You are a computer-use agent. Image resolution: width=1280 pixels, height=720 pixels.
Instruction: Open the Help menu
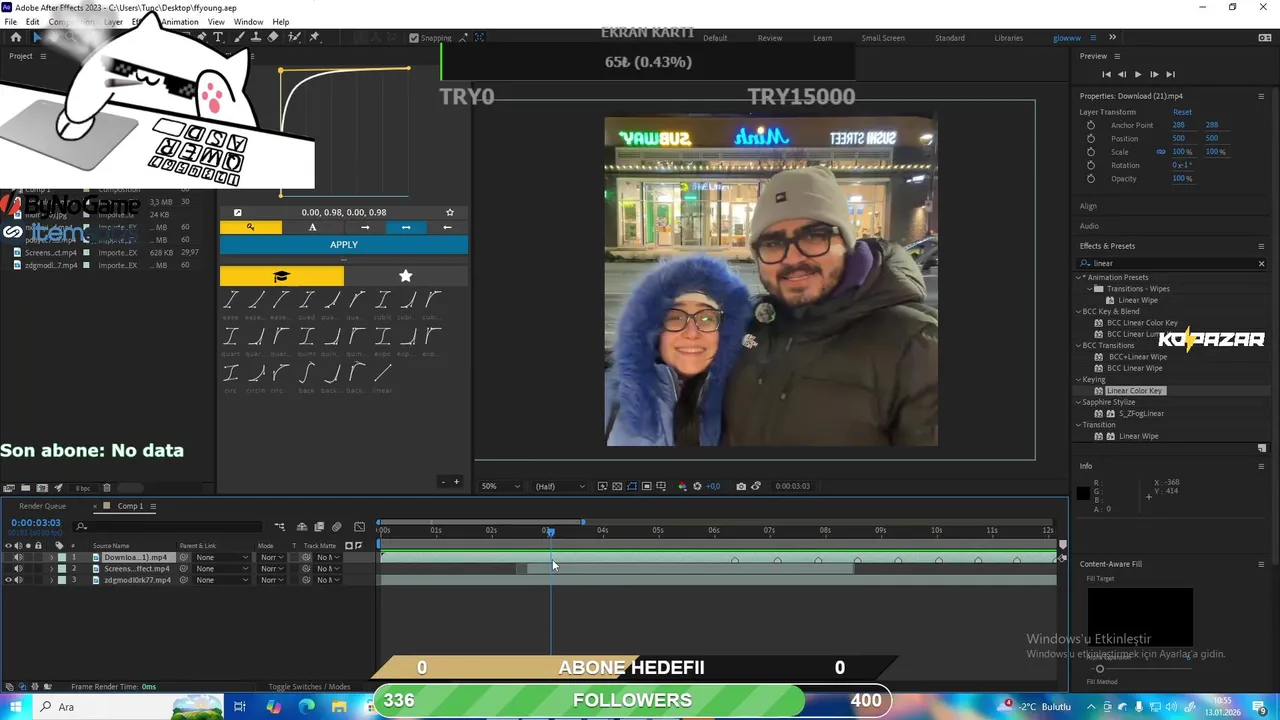coord(281,22)
